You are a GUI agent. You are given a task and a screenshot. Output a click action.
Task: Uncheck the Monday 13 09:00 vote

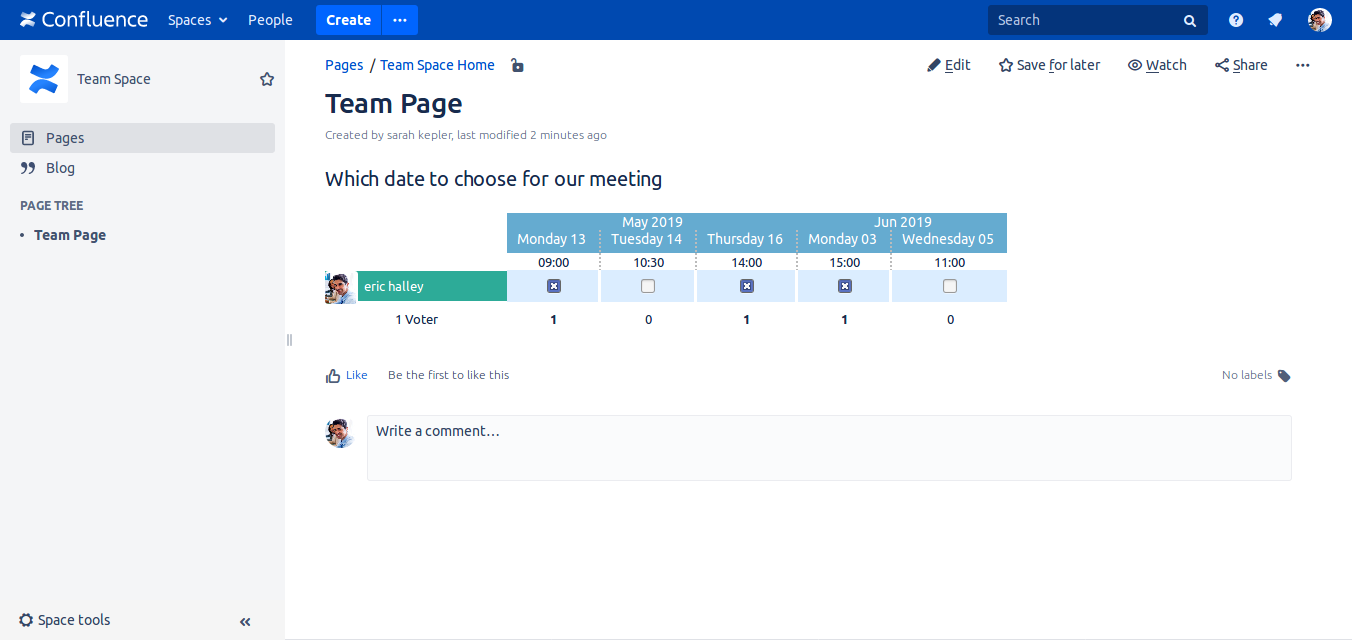[x=554, y=286]
